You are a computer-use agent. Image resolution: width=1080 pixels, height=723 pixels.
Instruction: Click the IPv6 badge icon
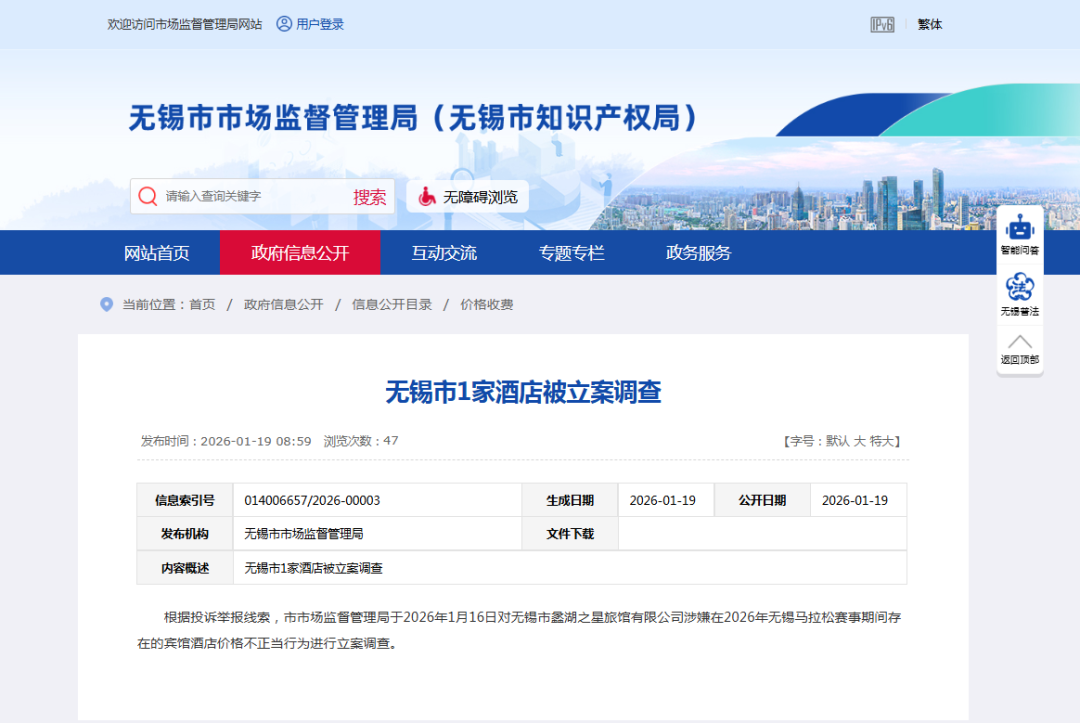[882, 25]
